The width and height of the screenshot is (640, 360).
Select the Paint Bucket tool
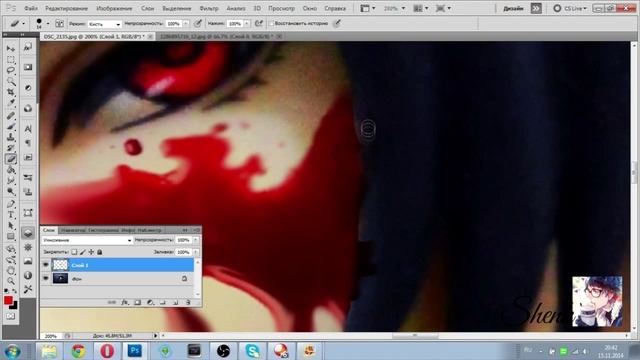pos(11,170)
